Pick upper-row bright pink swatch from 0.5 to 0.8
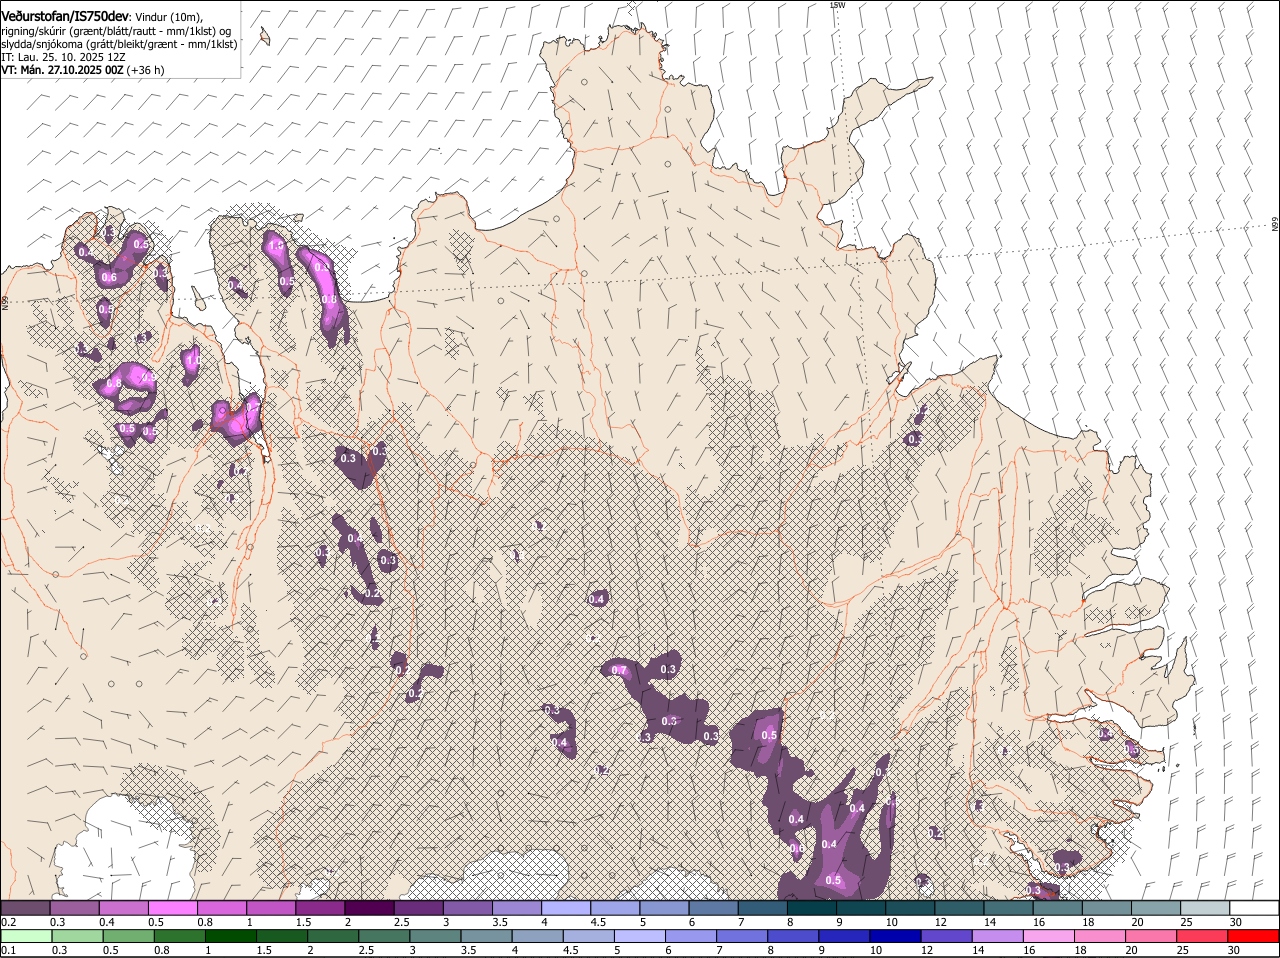Viewport: 1280px width, 958px height. (x=173, y=908)
